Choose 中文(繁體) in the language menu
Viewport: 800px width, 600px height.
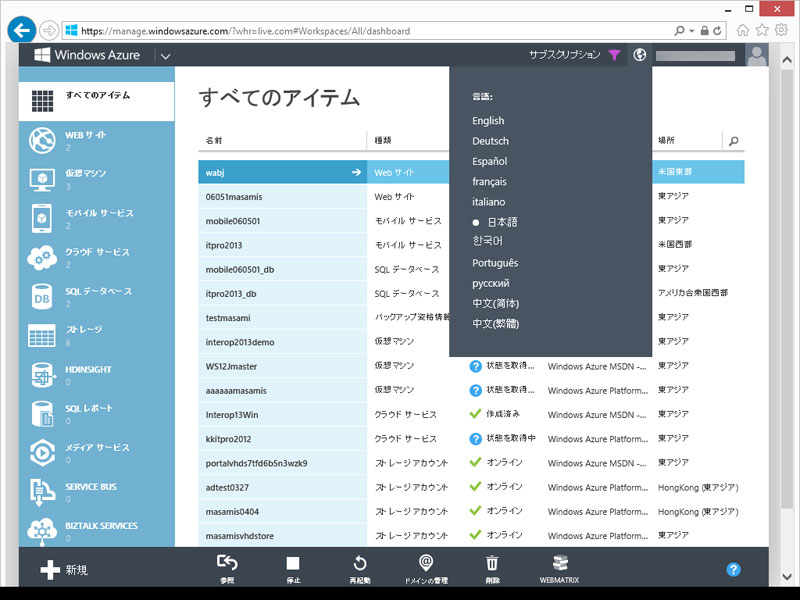495,323
